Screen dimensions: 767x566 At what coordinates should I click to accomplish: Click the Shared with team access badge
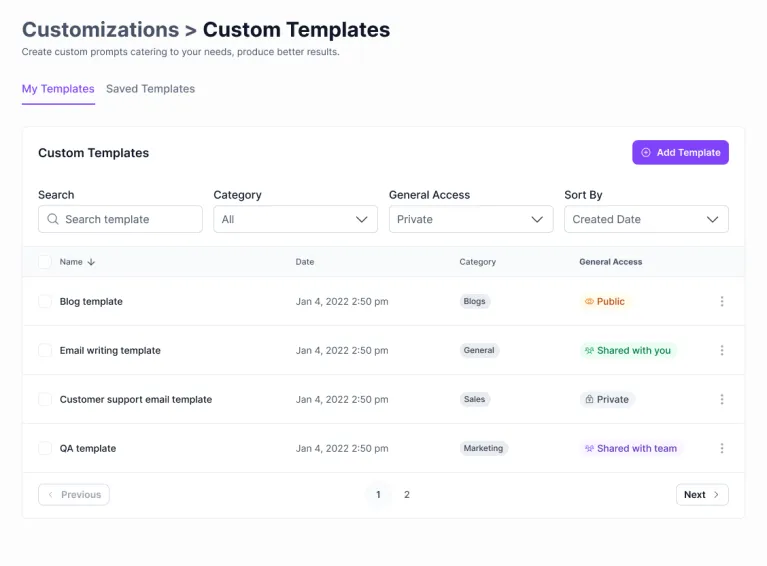tap(631, 448)
